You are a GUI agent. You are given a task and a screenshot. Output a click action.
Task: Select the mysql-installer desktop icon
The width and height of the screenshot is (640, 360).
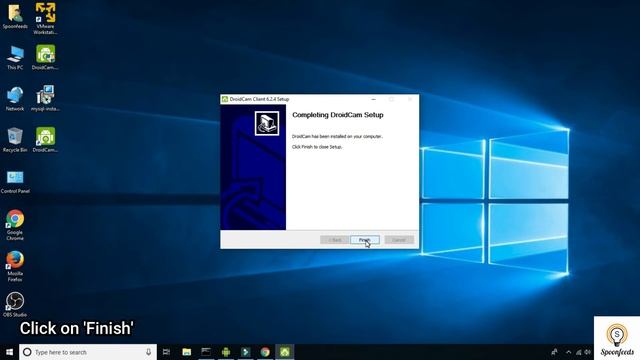point(45,99)
